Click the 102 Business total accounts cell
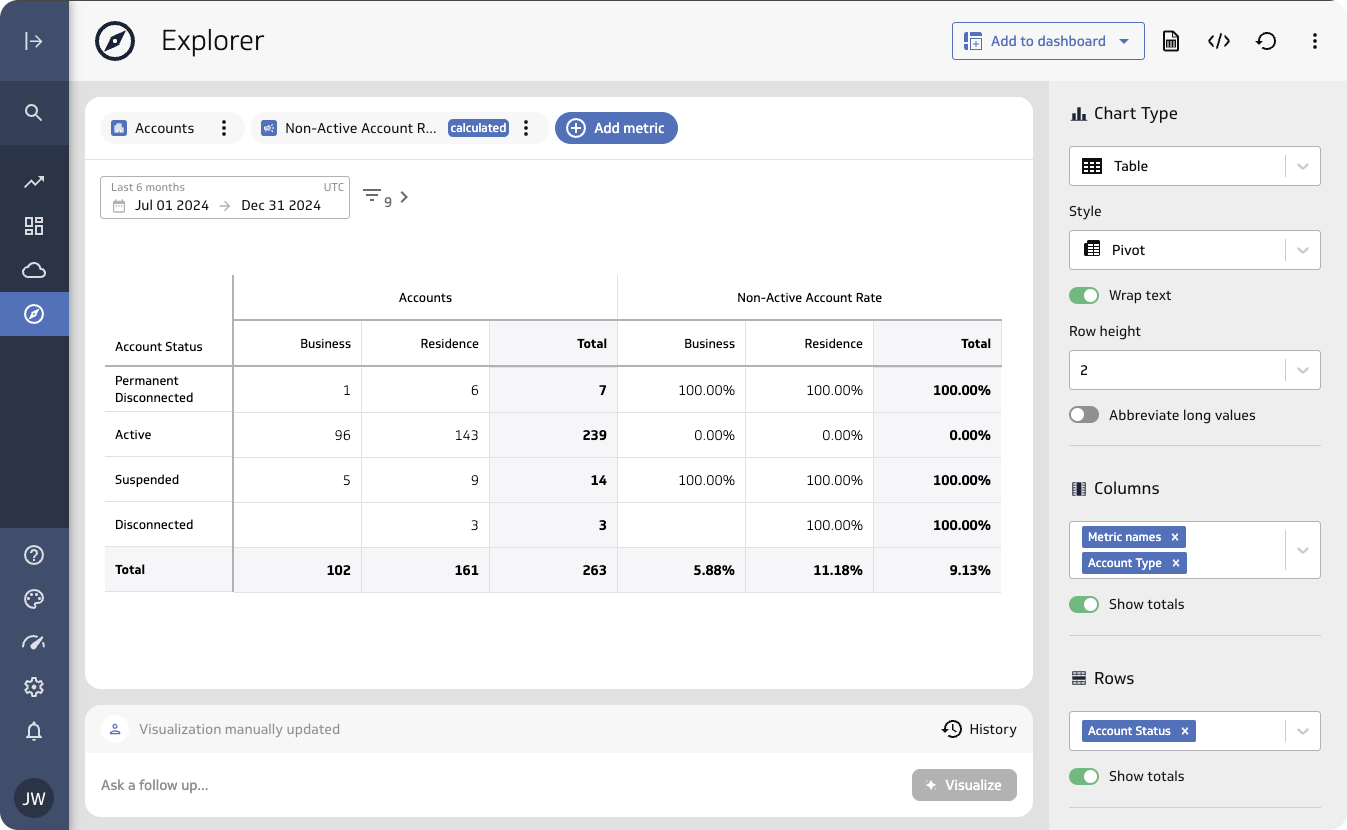Viewport: 1347px width, 830px height. 297,570
